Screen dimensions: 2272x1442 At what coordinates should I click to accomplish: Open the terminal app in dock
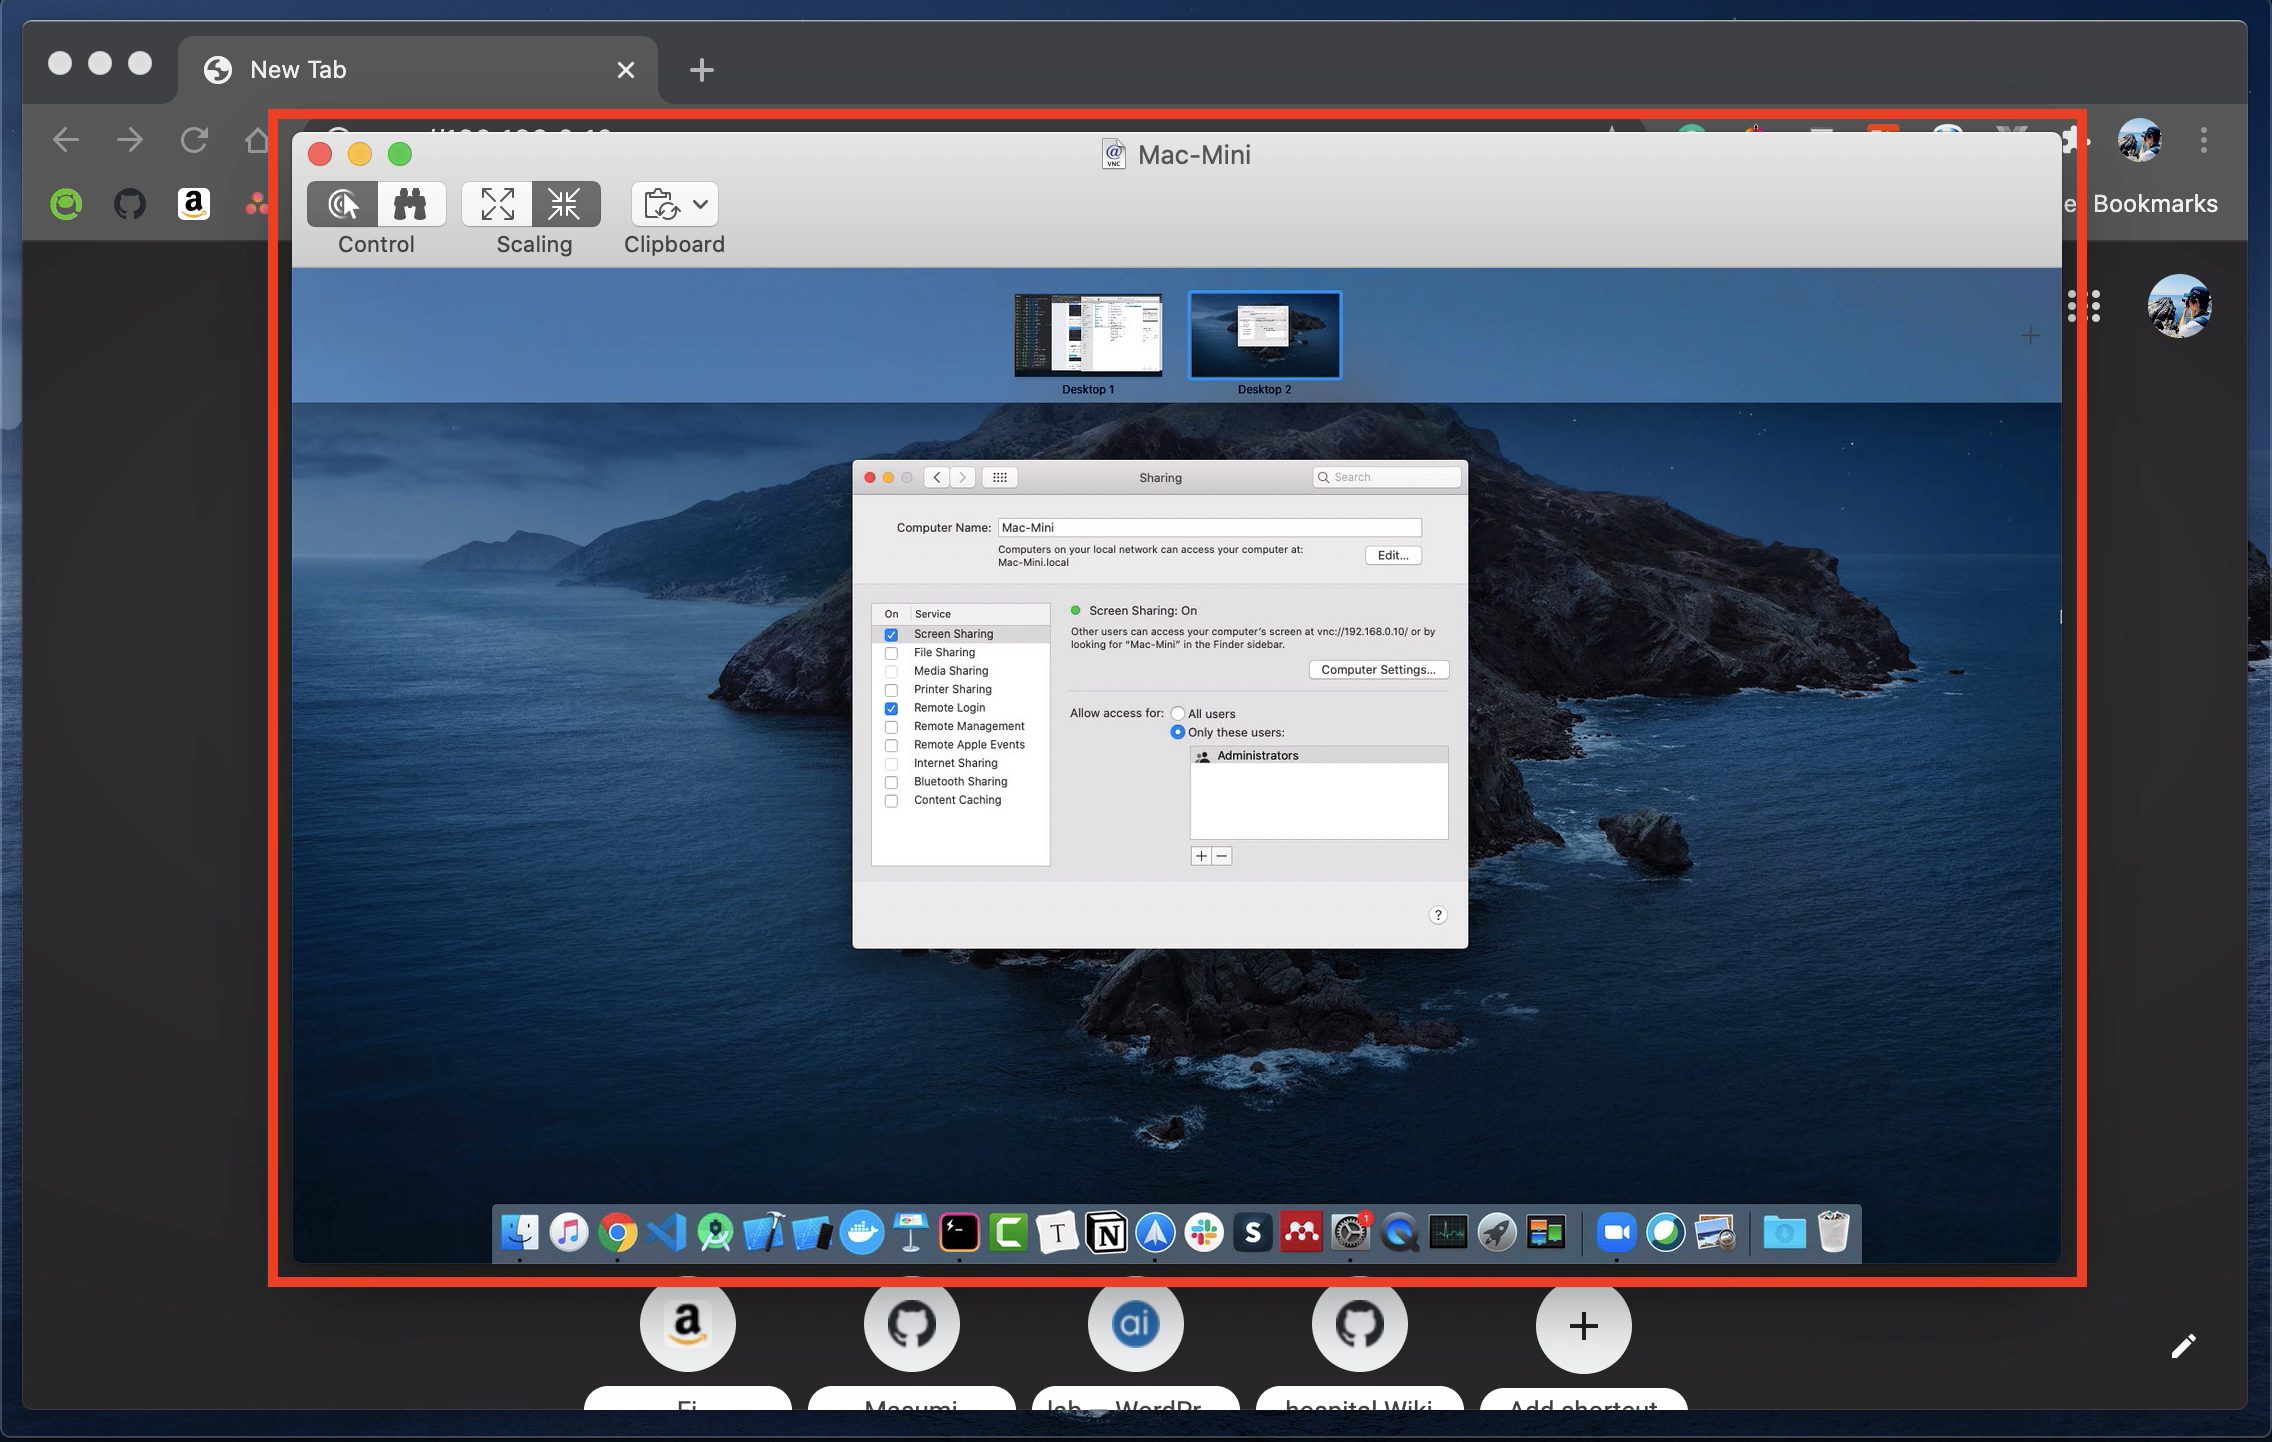960,1232
